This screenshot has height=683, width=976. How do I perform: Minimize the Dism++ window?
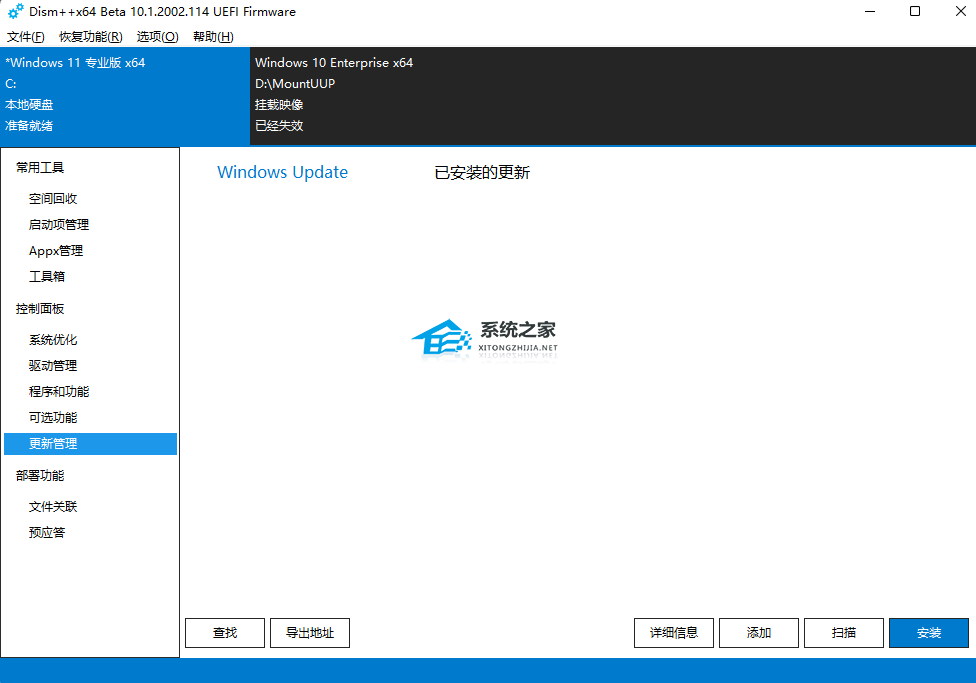pyautogui.click(x=870, y=11)
